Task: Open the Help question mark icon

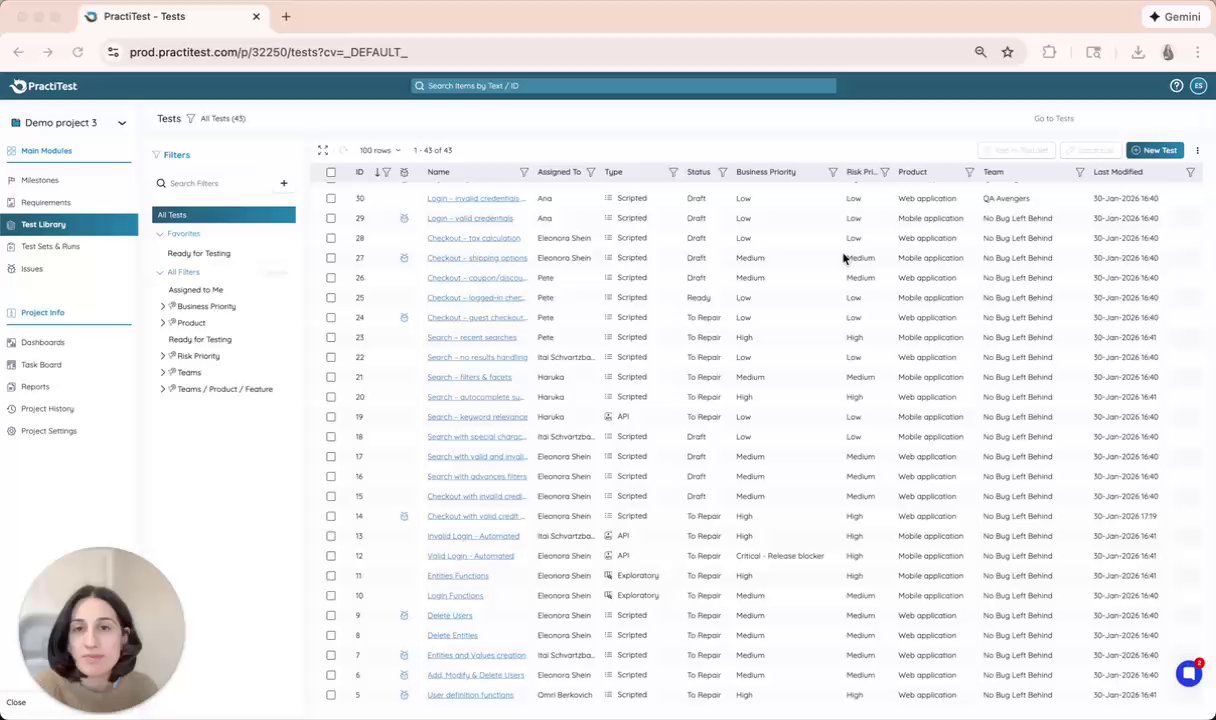Action: coord(1176,86)
